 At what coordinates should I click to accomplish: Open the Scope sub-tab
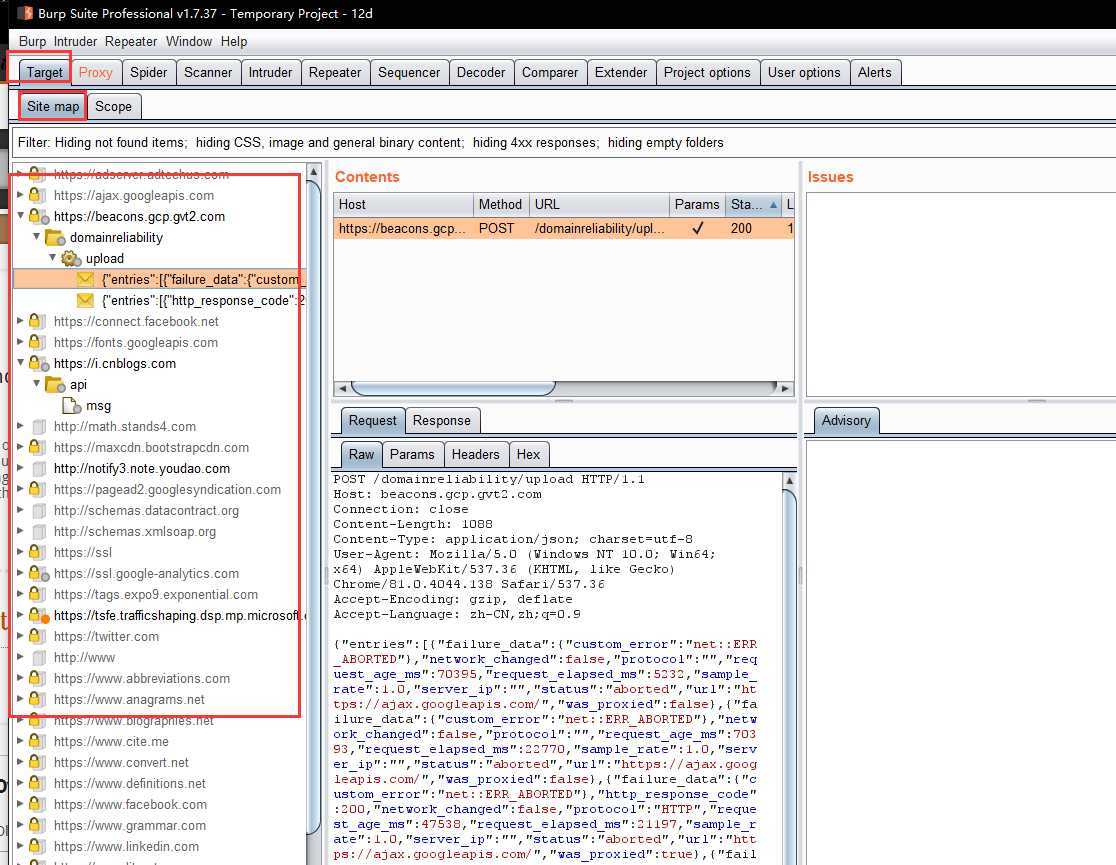[x=113, y=107]
